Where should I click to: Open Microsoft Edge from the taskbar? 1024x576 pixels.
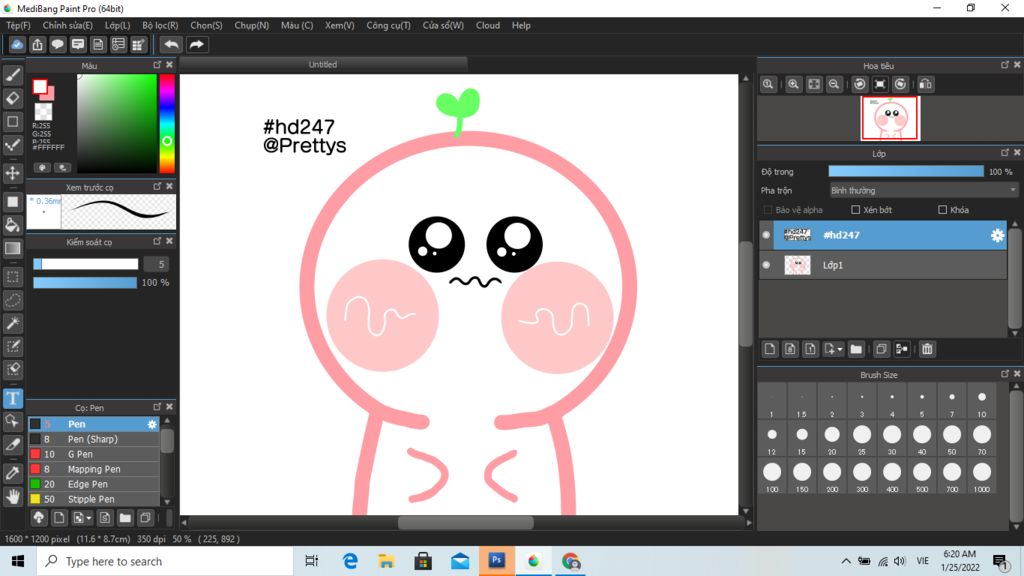click(351, 561)
